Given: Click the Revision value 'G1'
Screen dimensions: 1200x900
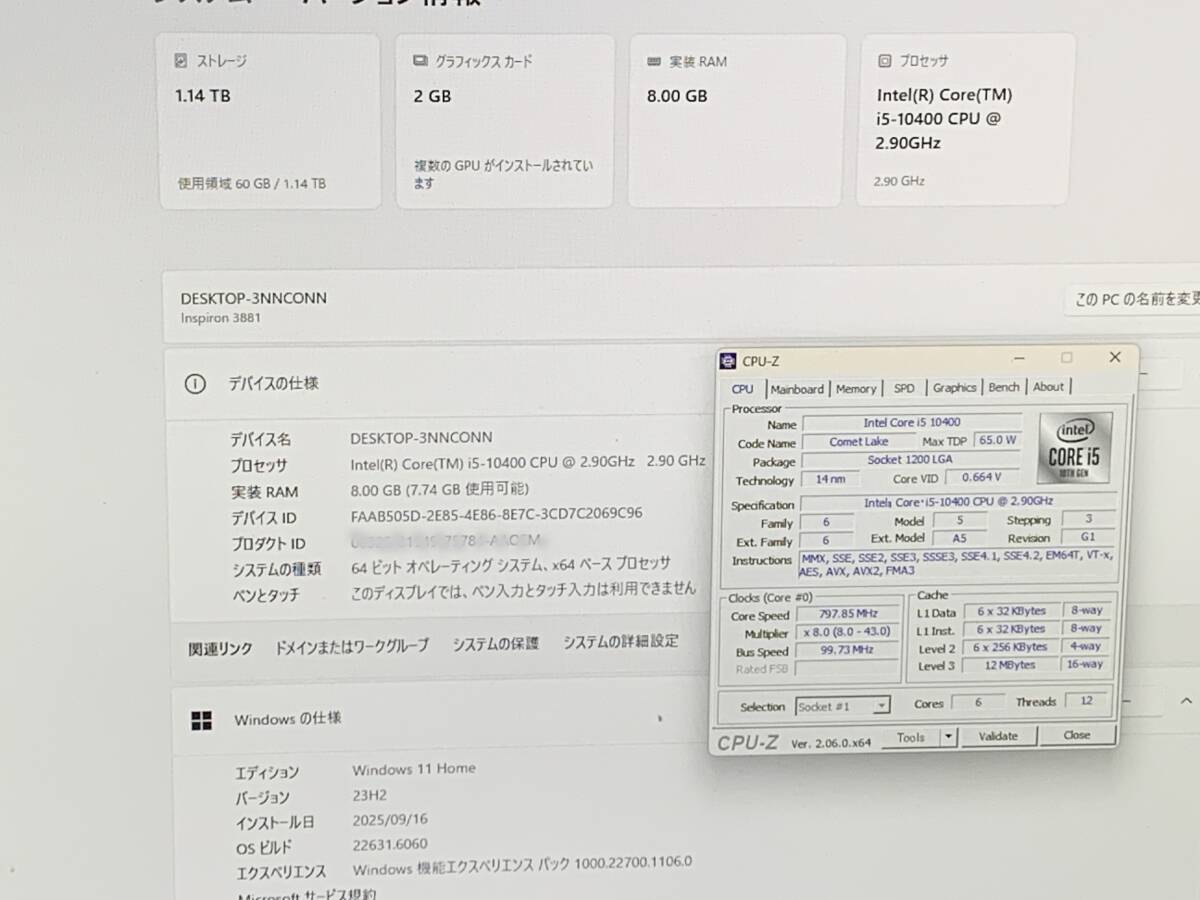Looking at the screenshot, I should [1088, 537].
